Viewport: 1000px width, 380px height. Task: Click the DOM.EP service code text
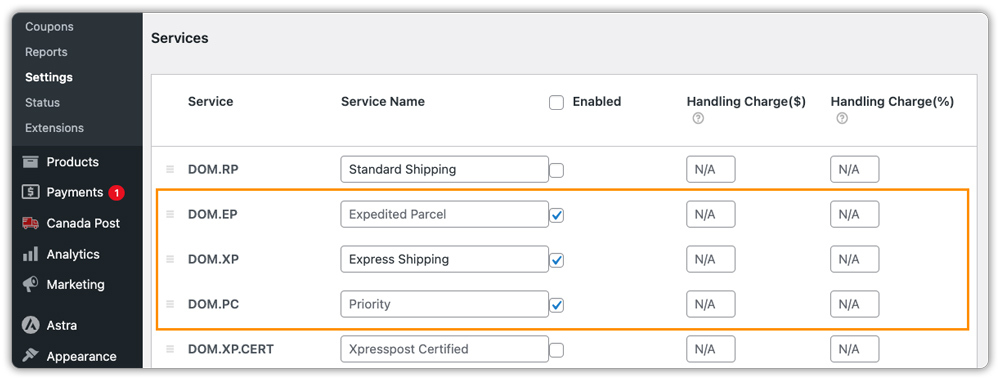tap(212, 214)
